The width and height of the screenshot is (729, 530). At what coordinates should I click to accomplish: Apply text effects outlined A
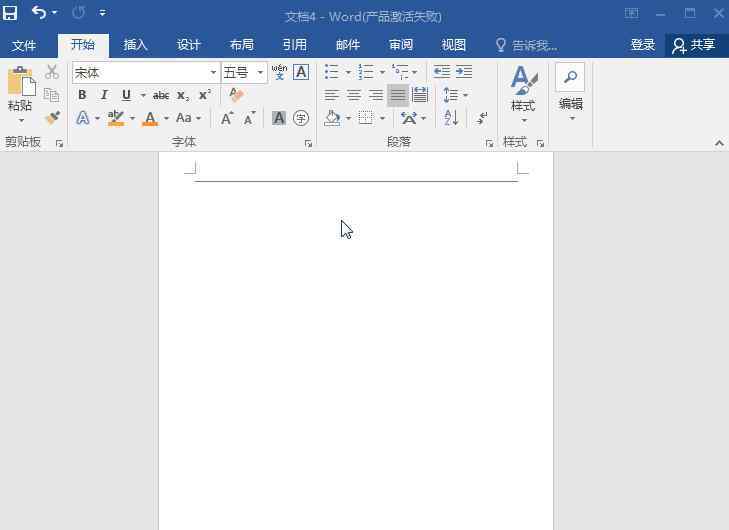pyautogui.click(x=83, y=118)
